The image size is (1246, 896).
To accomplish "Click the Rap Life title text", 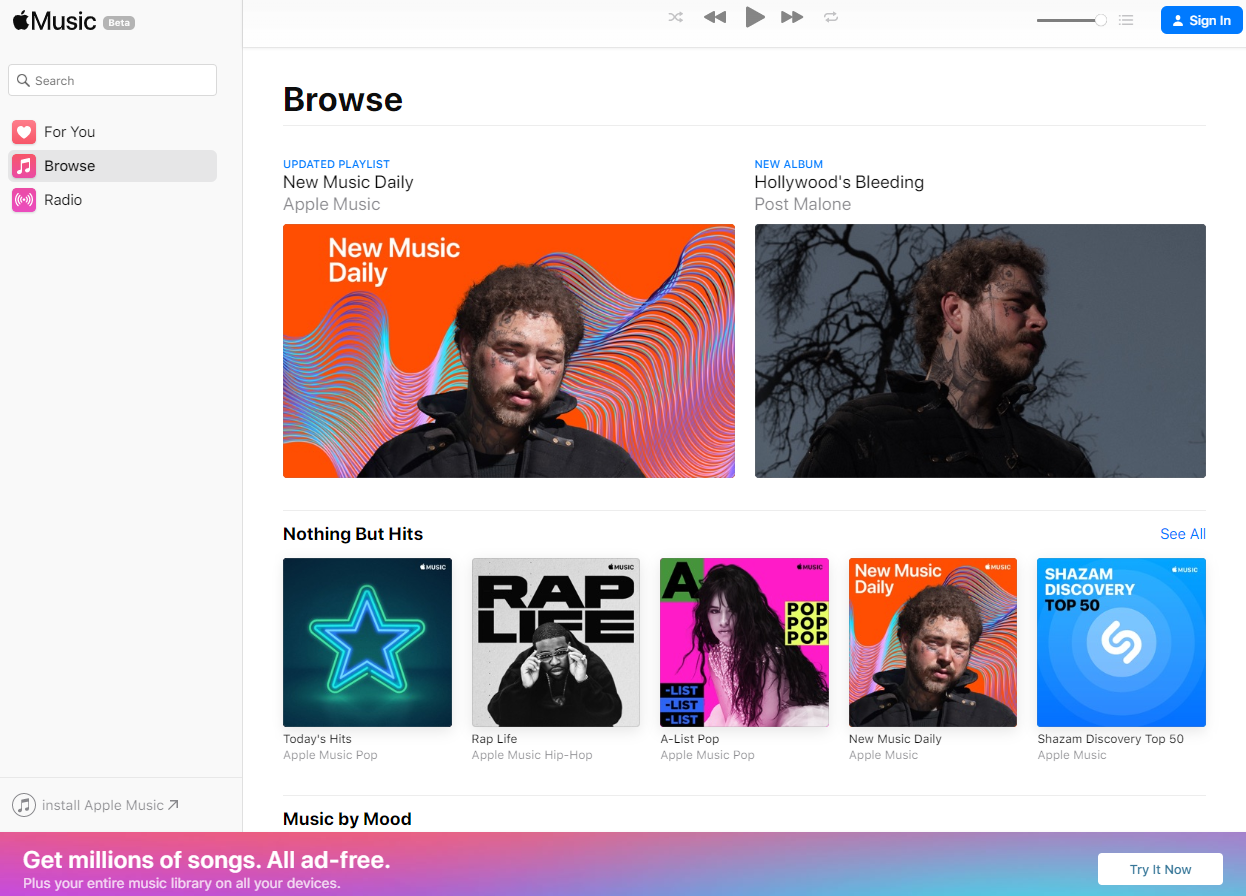I will tap(495, 739).
